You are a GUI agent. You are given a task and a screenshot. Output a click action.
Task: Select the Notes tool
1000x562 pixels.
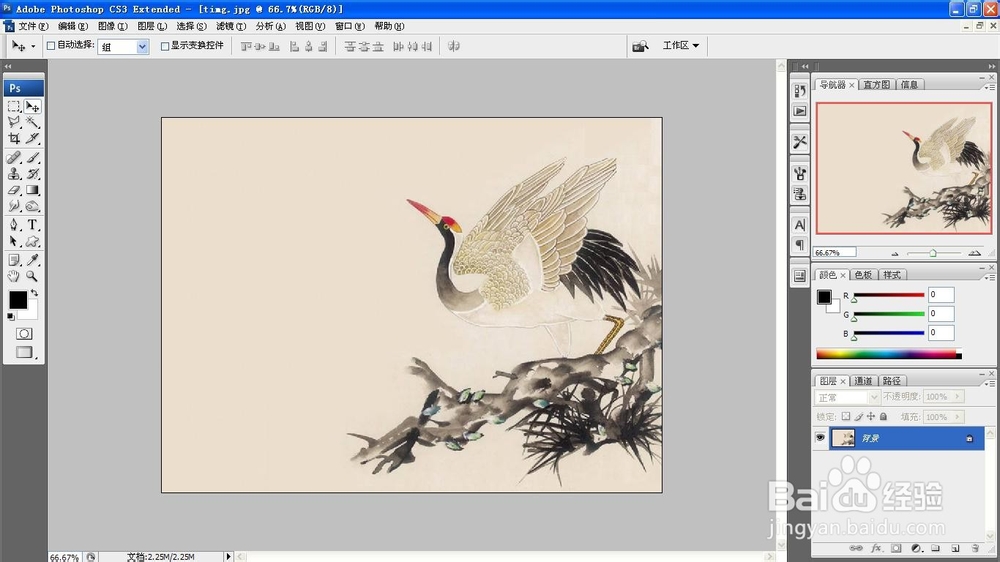(14, 260)
